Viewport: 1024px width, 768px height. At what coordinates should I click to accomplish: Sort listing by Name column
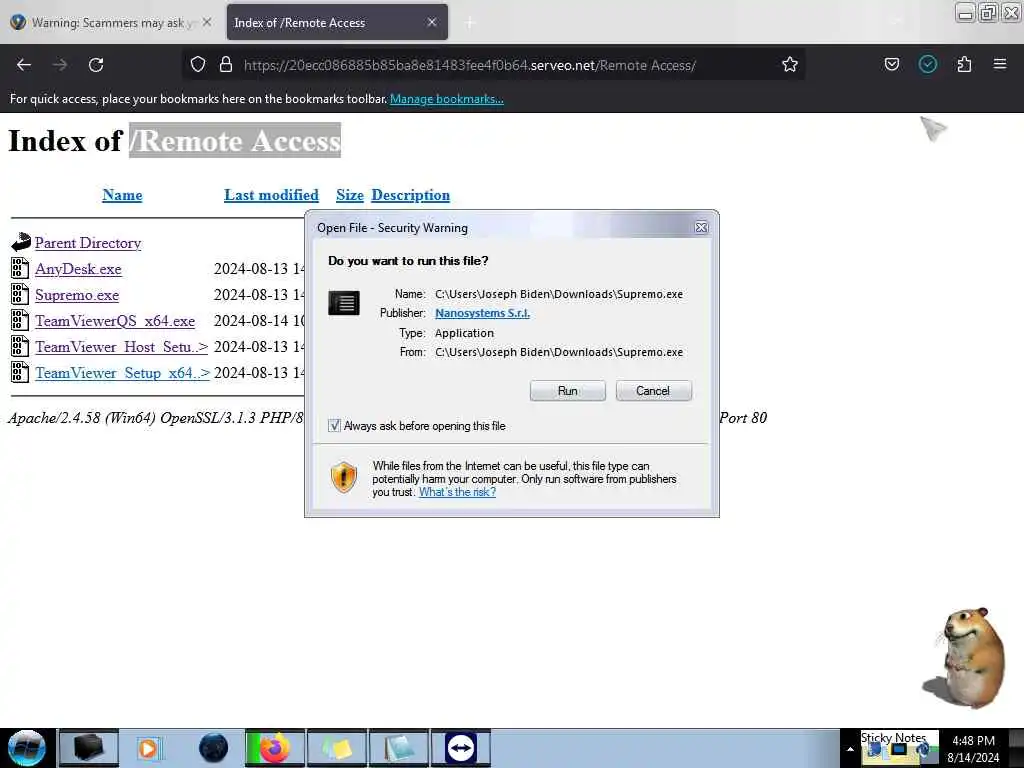tap(122, 195)
